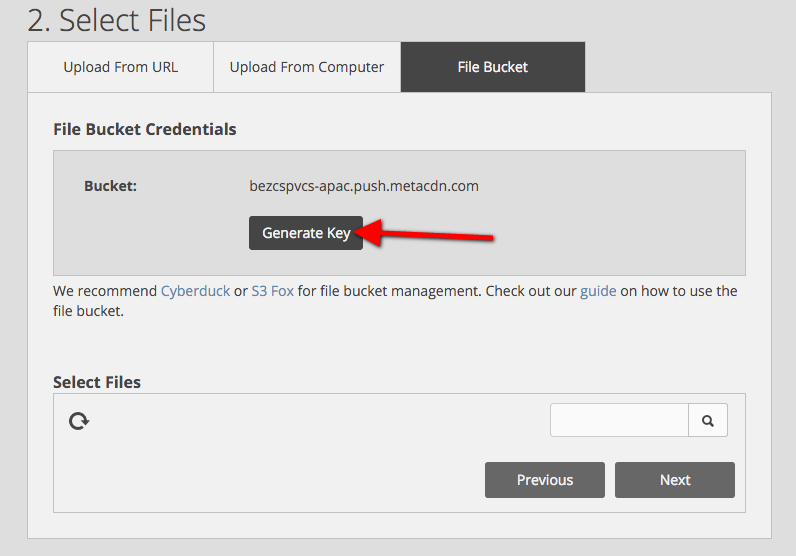Click the refresh file list icon

(x=79, y=421)
